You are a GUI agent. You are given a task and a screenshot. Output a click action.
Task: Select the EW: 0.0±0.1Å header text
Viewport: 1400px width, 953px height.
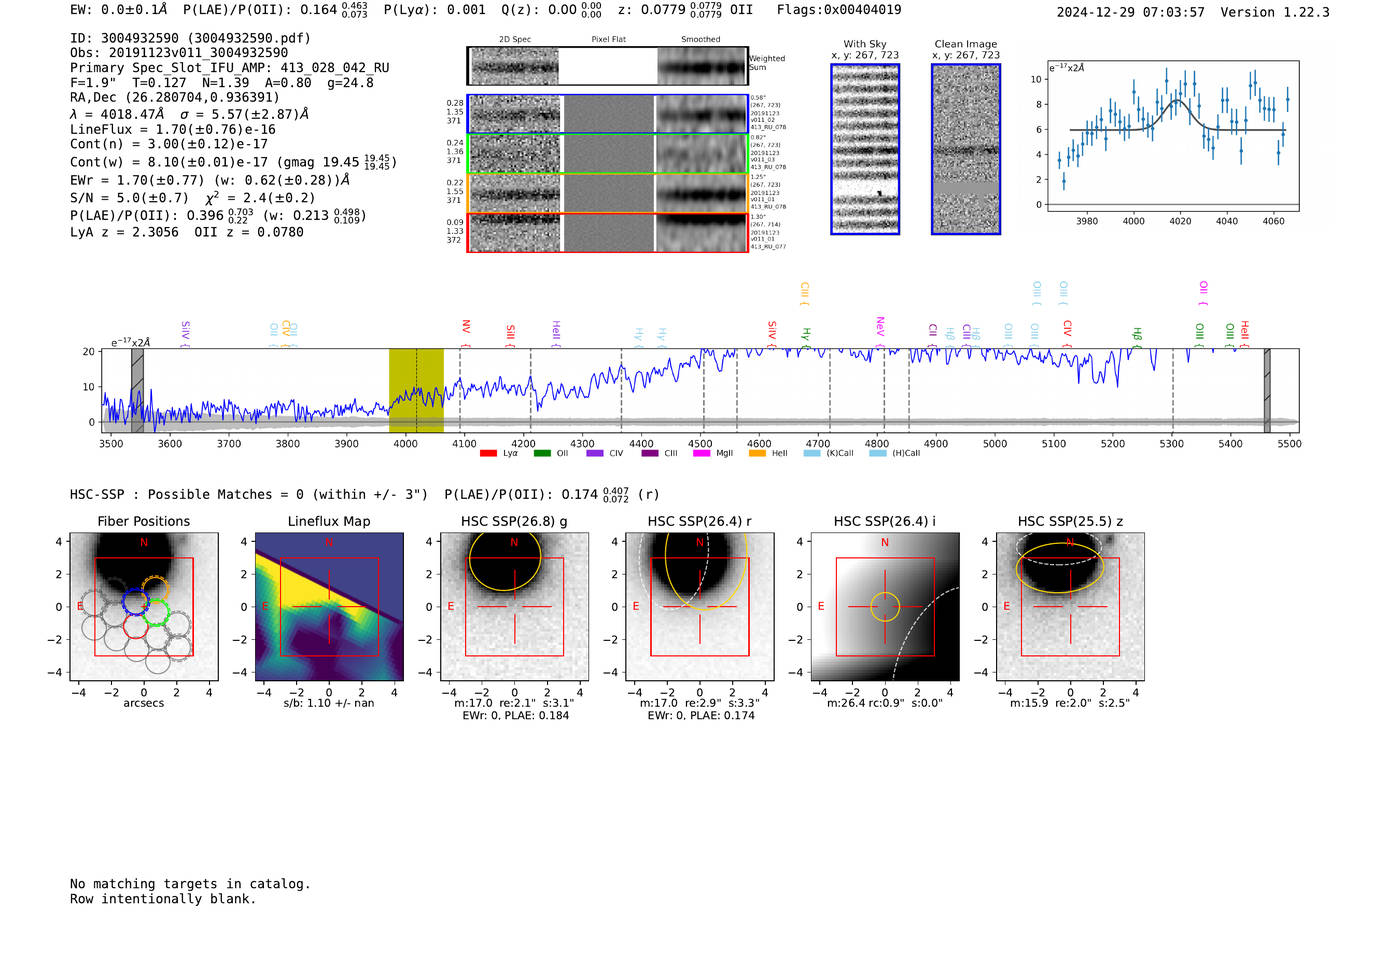point(119,10)
